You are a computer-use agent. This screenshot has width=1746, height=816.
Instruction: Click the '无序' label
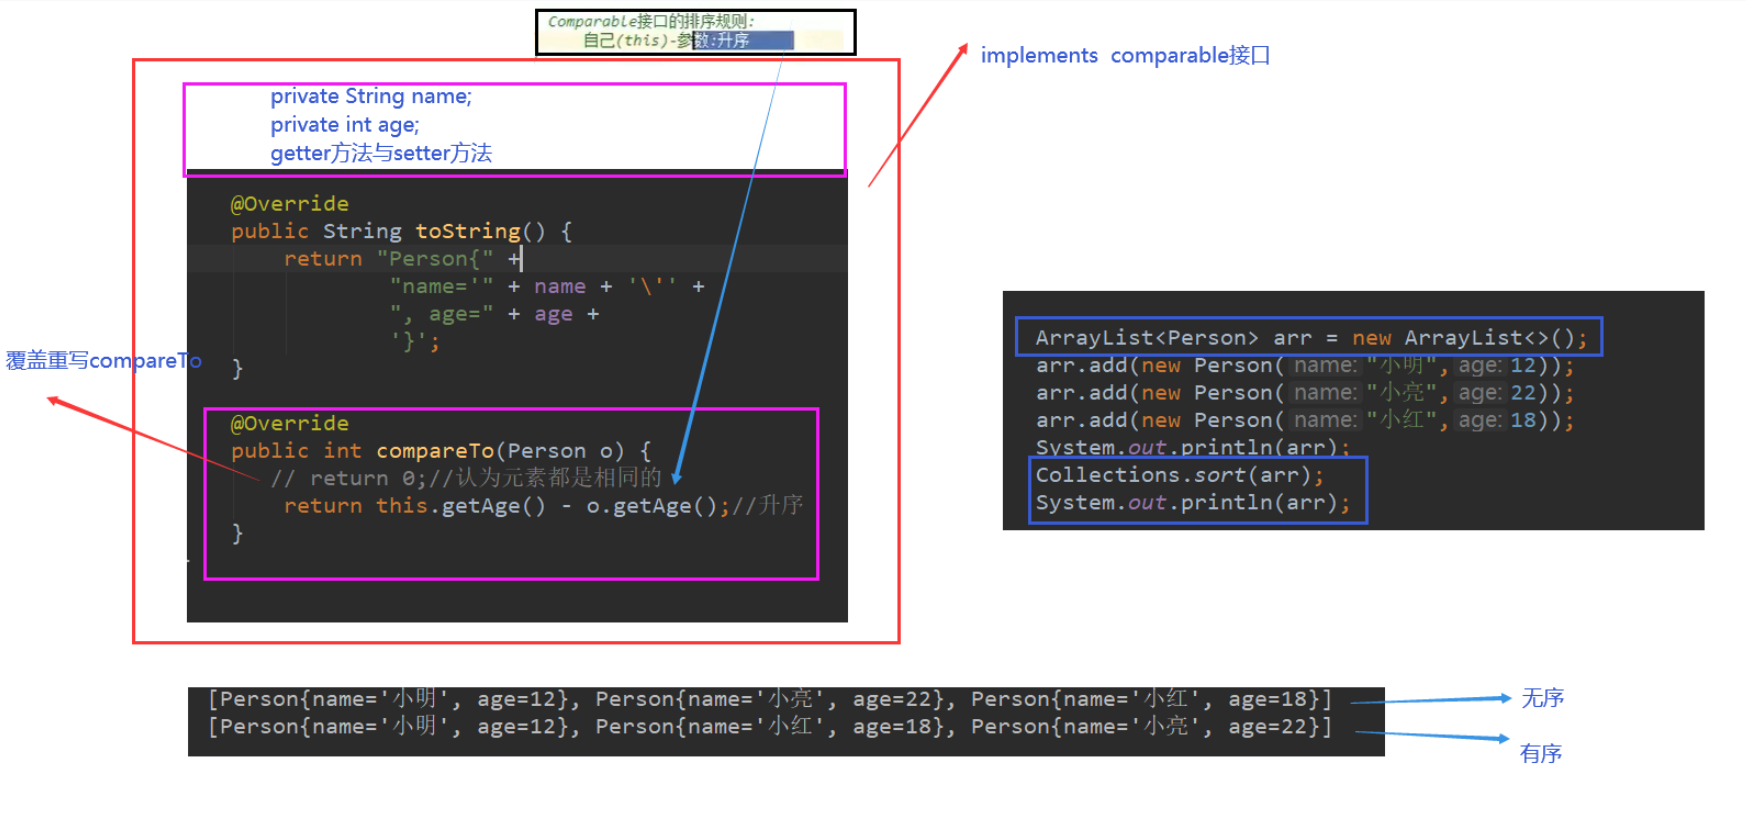point(1543,698)
